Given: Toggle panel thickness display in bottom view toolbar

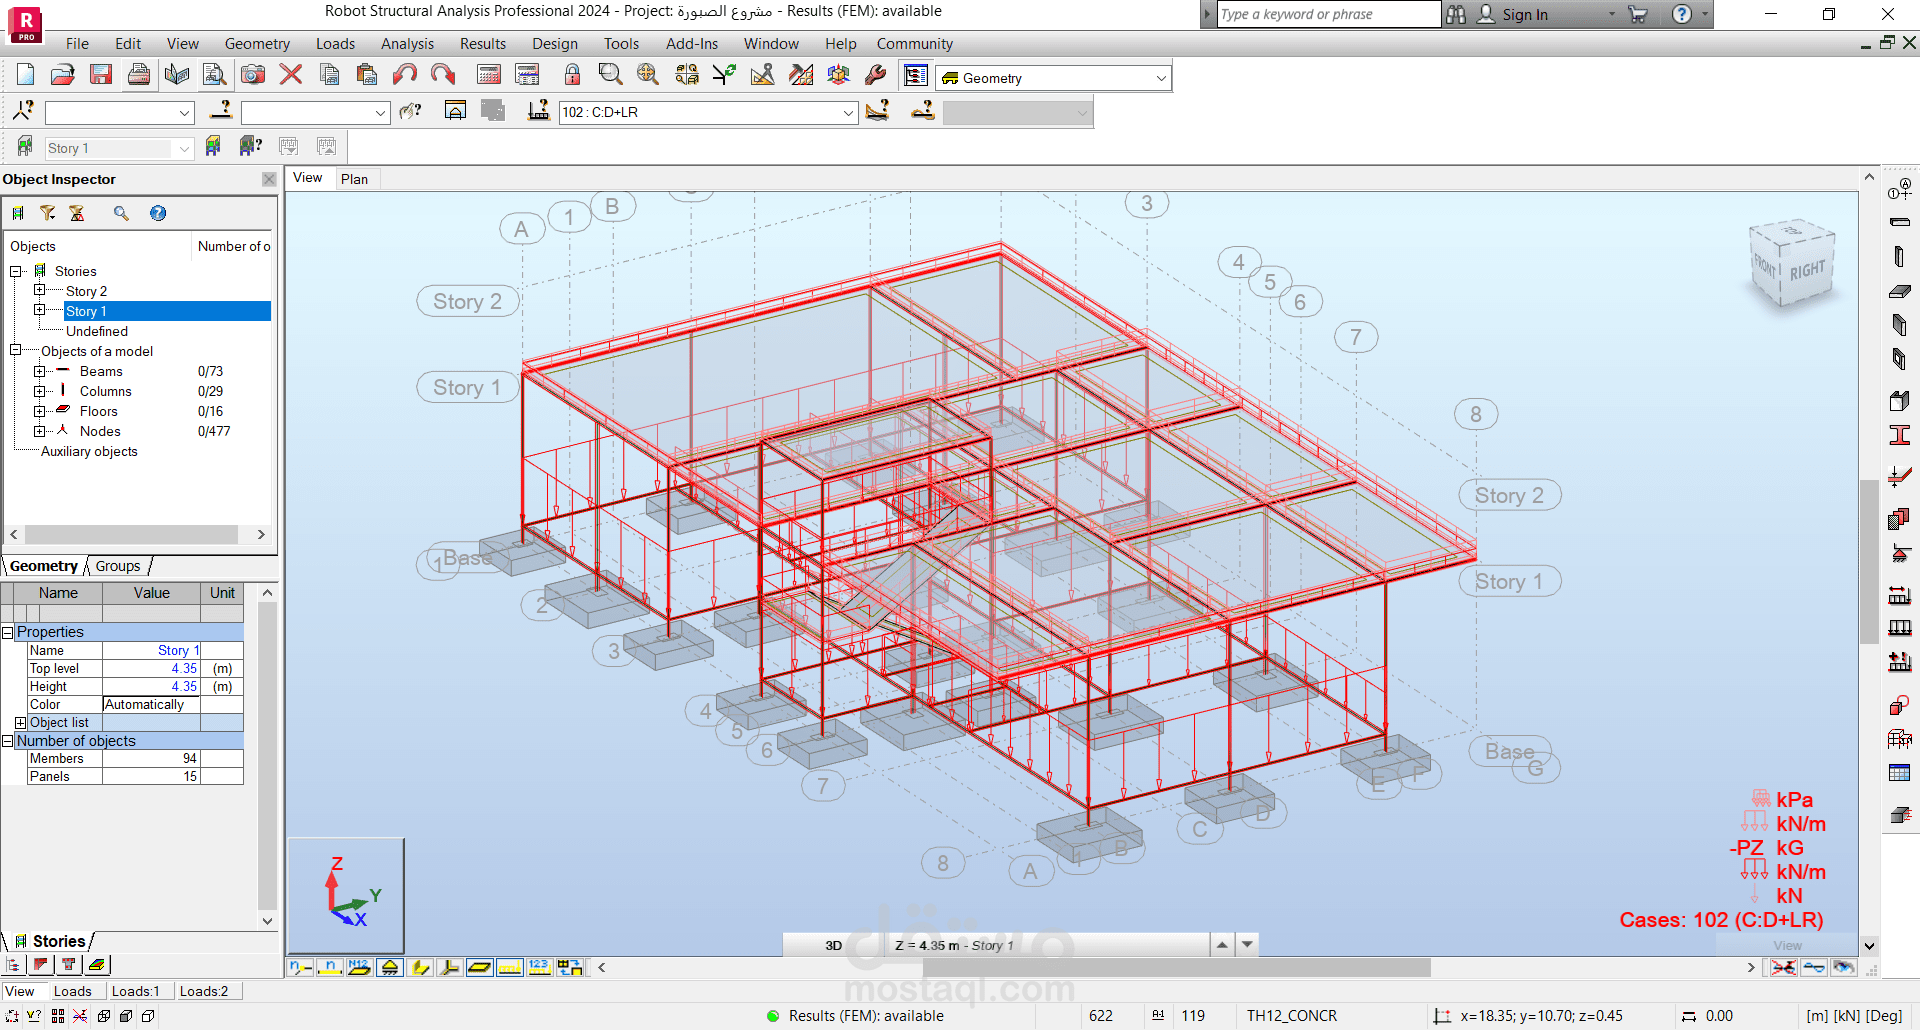Looking at the screenshot, I should 480,967.
